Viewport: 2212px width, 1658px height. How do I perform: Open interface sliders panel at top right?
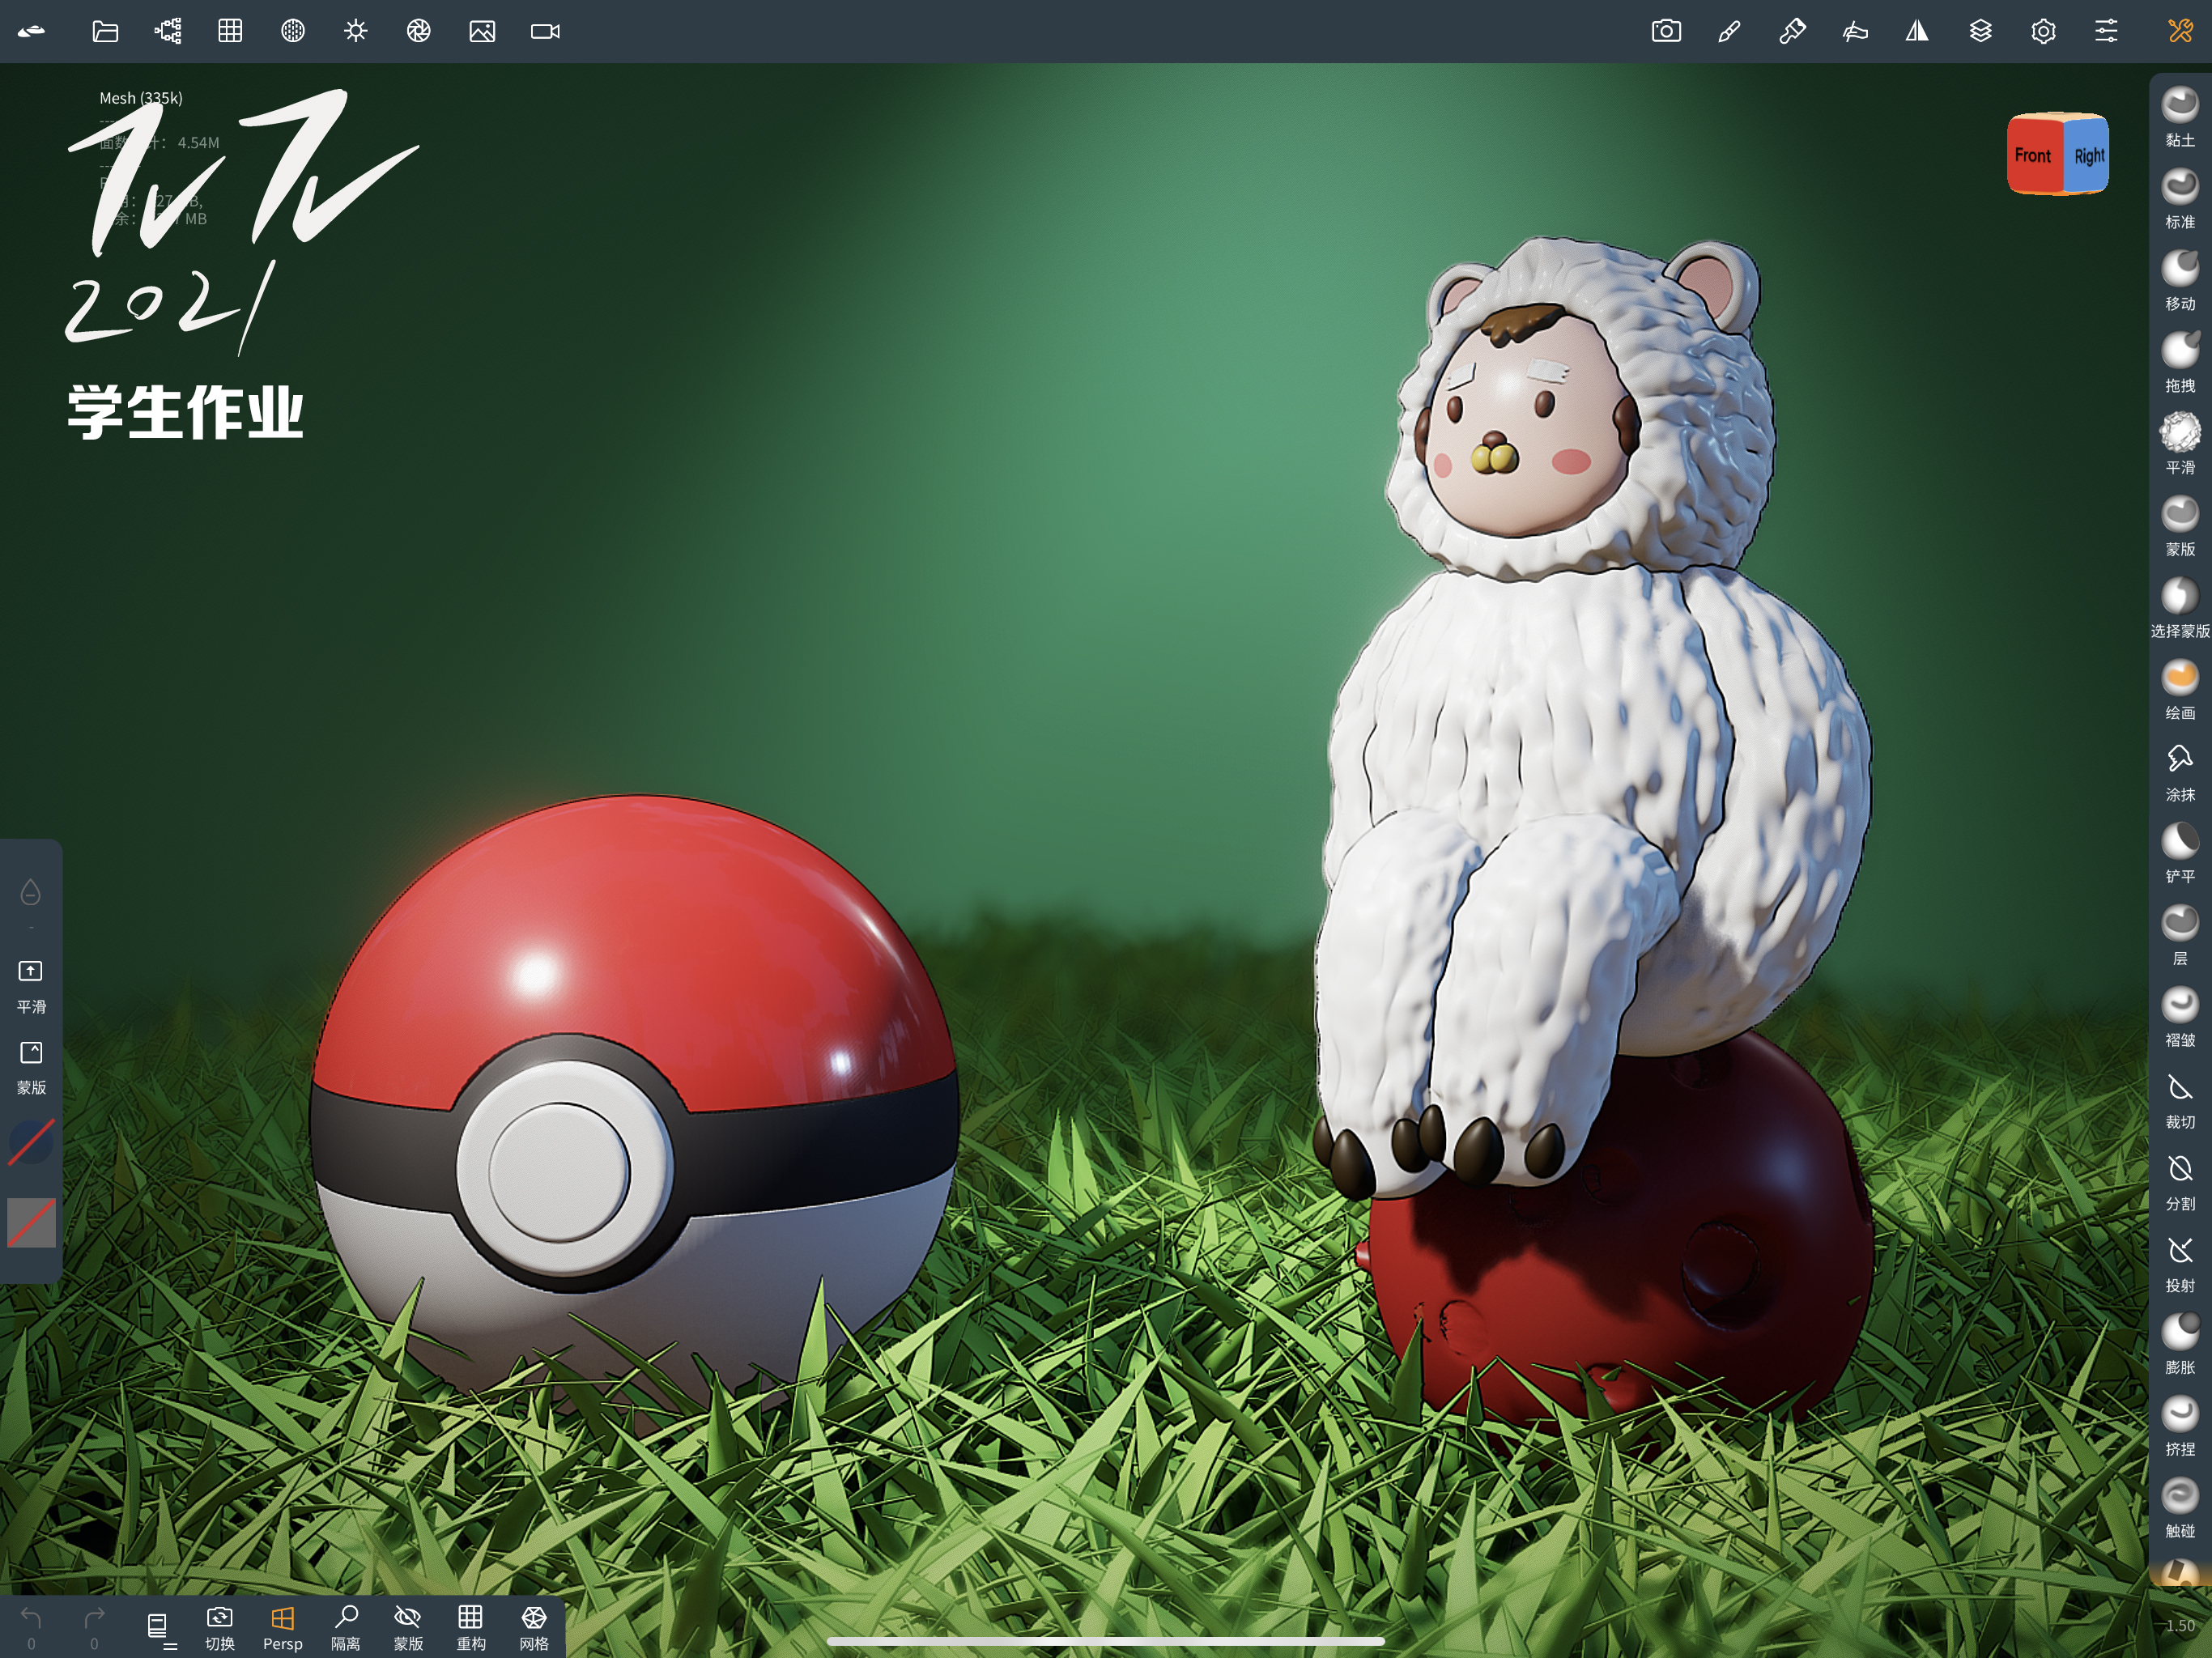coord(2105,31)
